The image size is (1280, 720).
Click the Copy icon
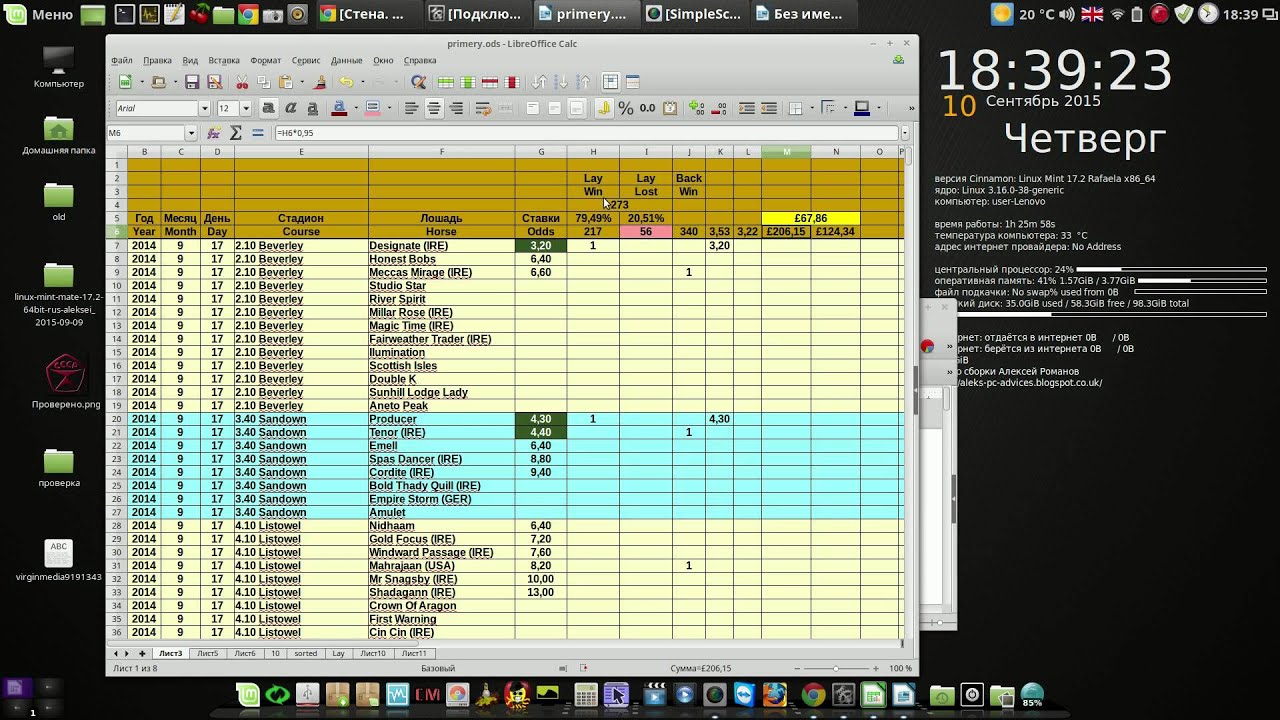tap(264, 82)
